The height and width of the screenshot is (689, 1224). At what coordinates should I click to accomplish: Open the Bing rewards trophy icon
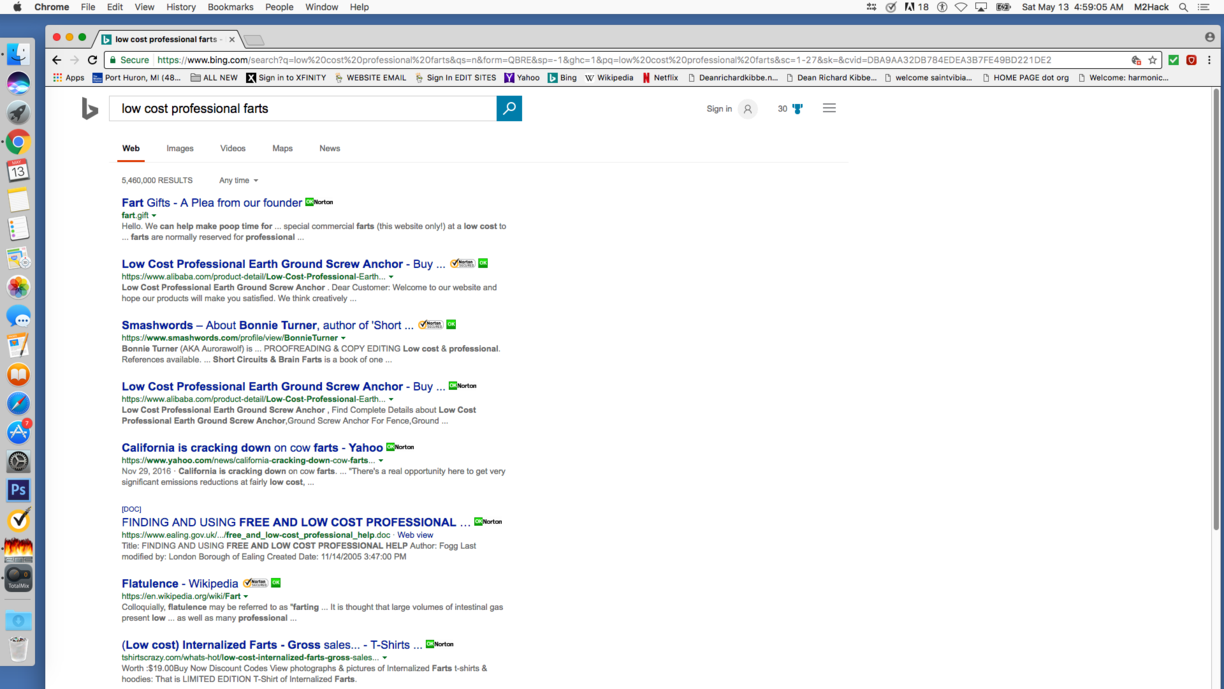(797, 108)
